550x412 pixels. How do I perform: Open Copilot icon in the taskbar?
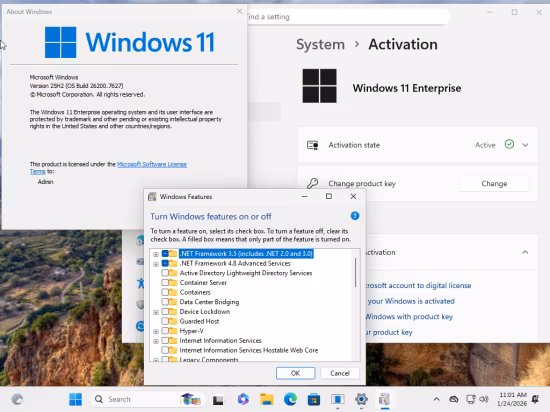(243, 399)
